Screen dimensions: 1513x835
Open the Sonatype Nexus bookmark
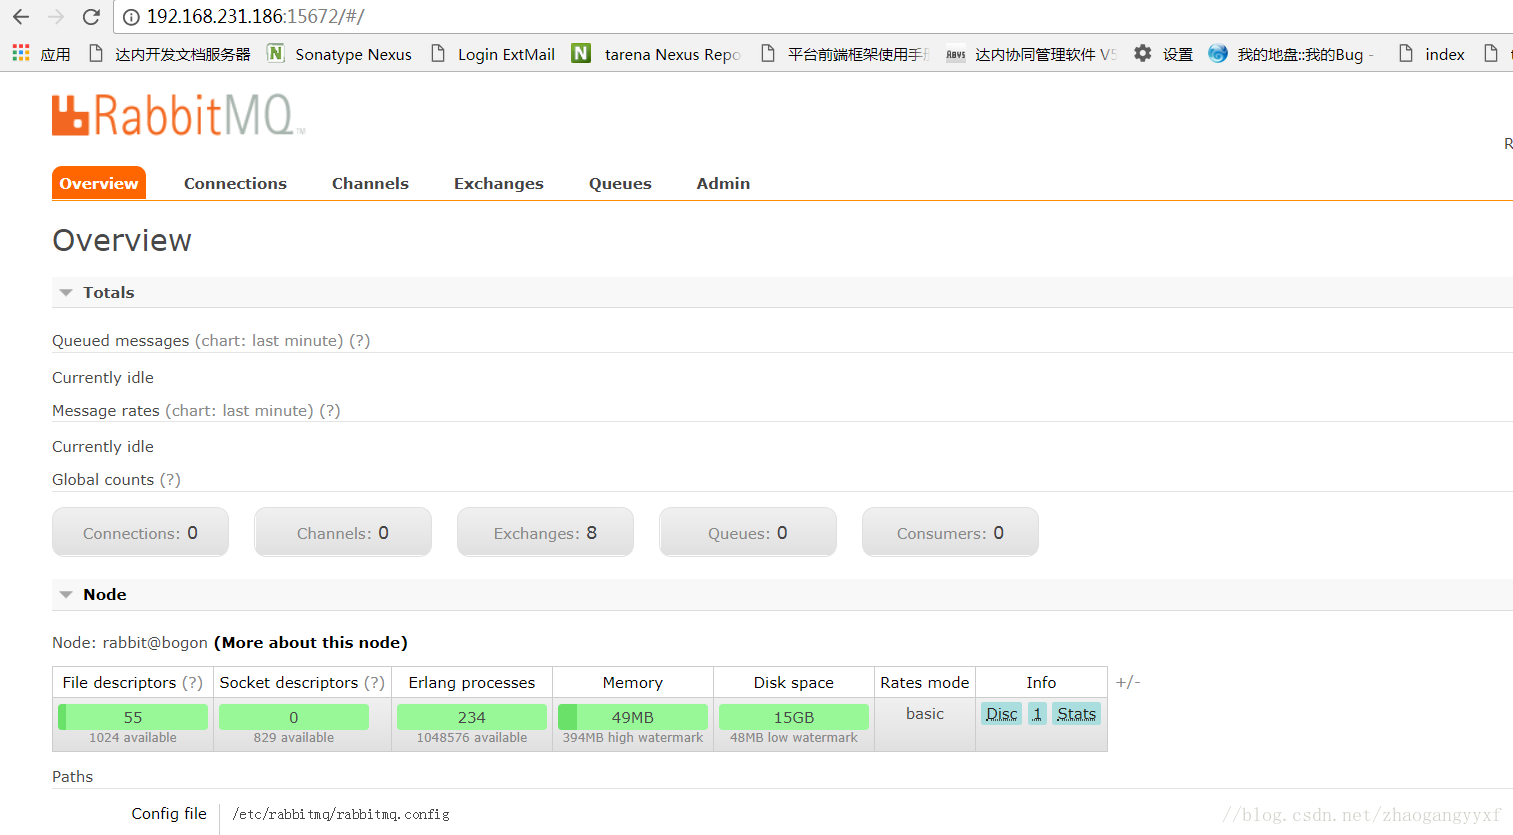(x=340, y=54)
